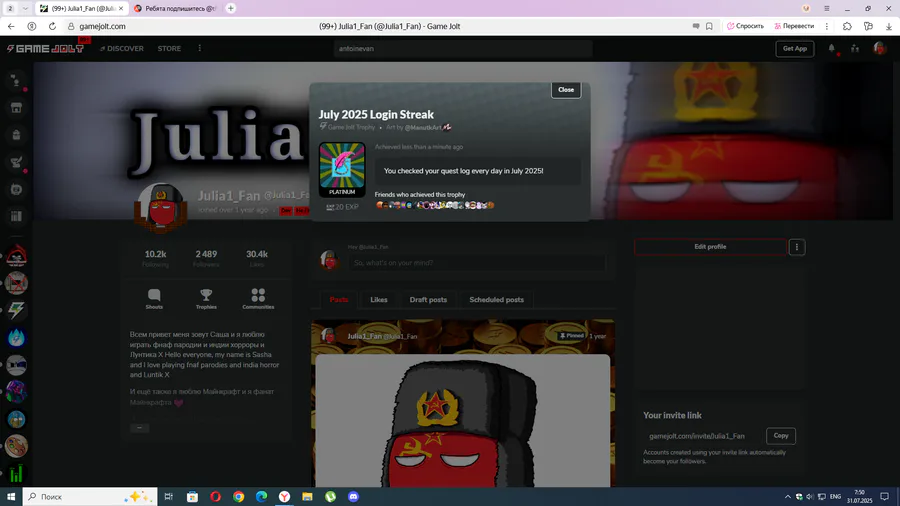900x506 pixels.
Task: Open the account avatar menu
Action: (879, 49)
